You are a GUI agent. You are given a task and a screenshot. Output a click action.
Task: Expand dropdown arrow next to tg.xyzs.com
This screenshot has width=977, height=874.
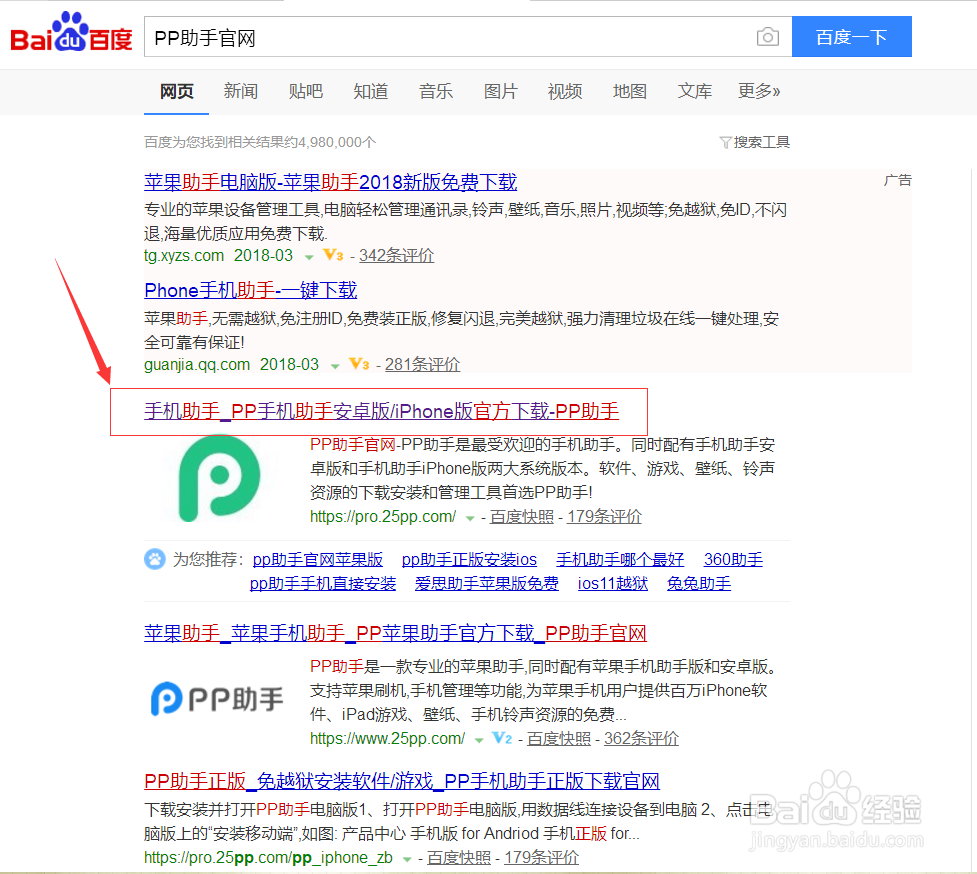click(x=308, y=257)
